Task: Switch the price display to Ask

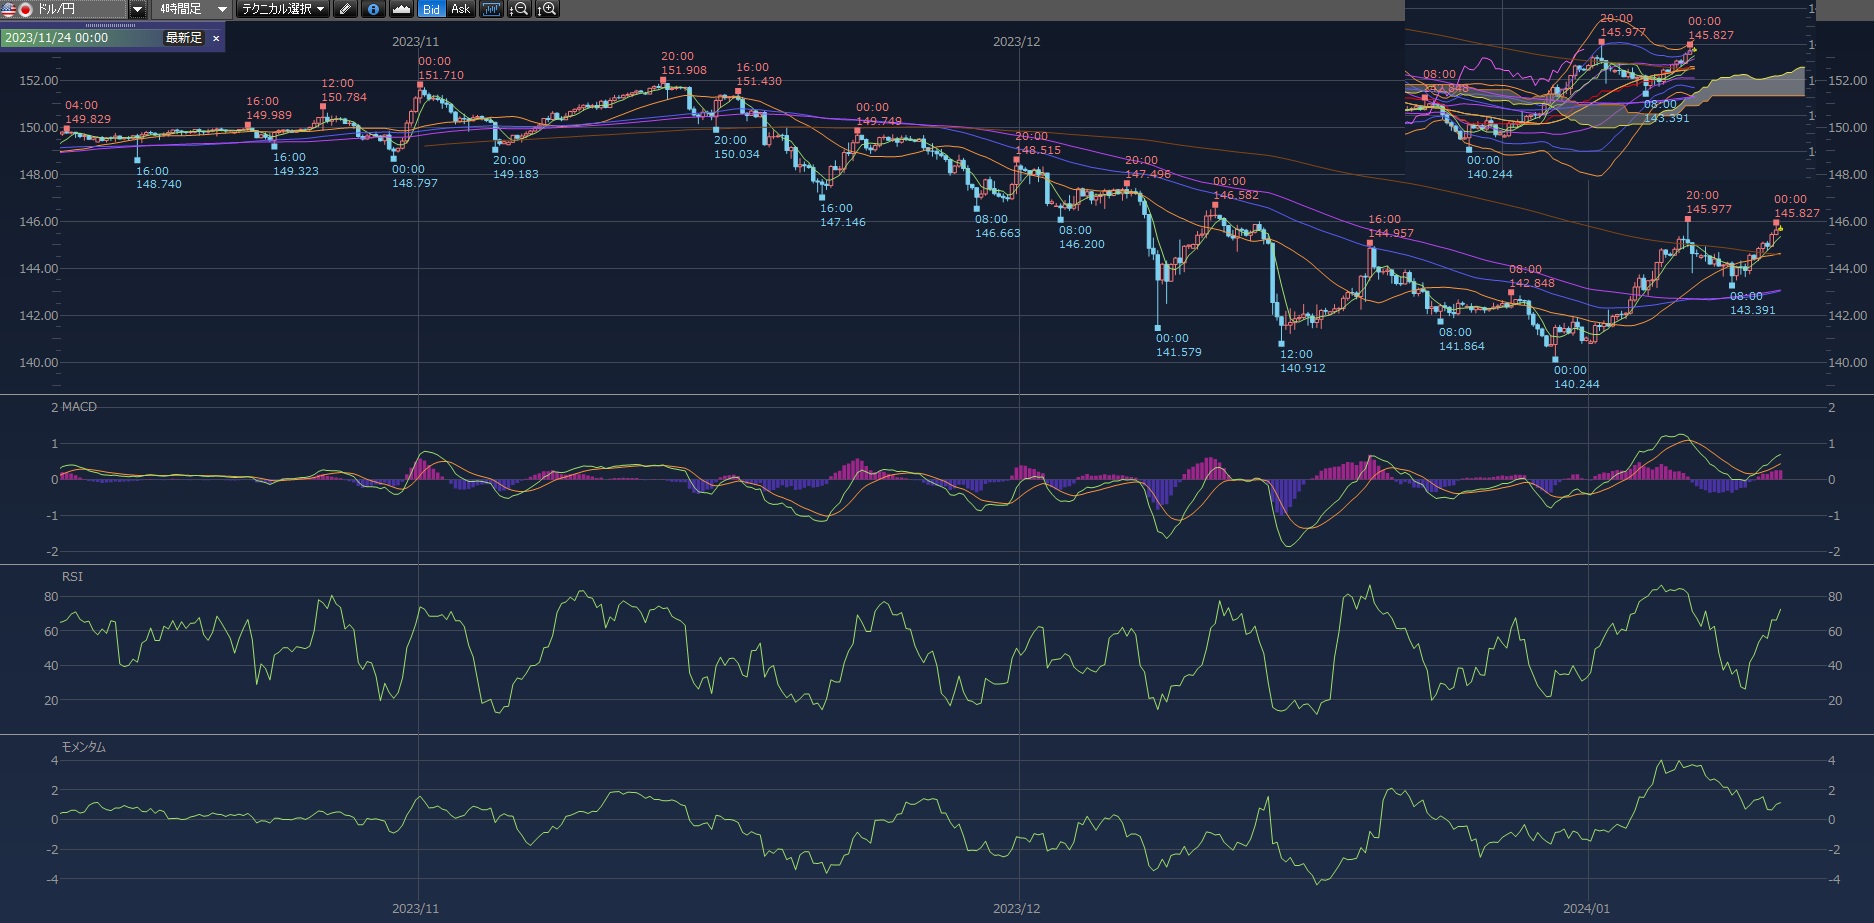Action: coord(460,9)
